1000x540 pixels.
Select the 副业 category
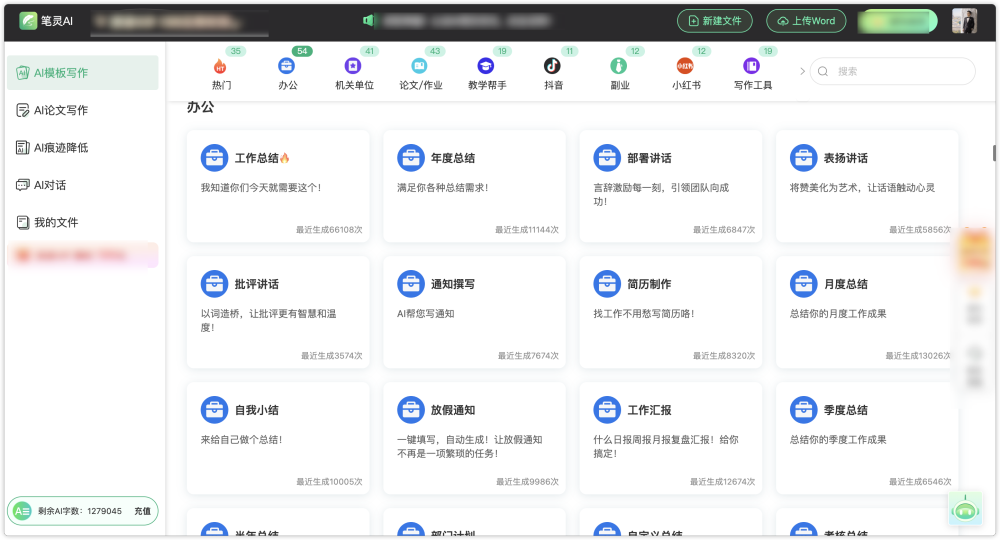(x=619, y=73)
